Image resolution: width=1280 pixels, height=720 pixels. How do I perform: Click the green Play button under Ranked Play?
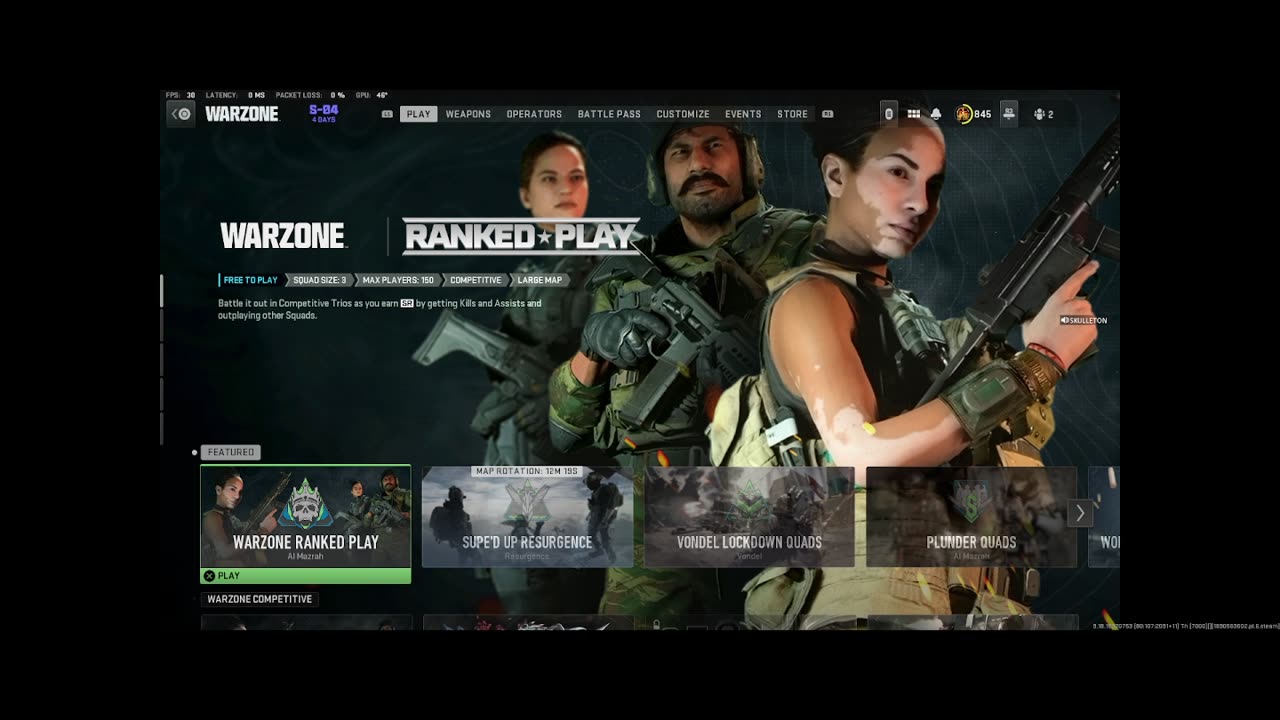click(306, 576)
